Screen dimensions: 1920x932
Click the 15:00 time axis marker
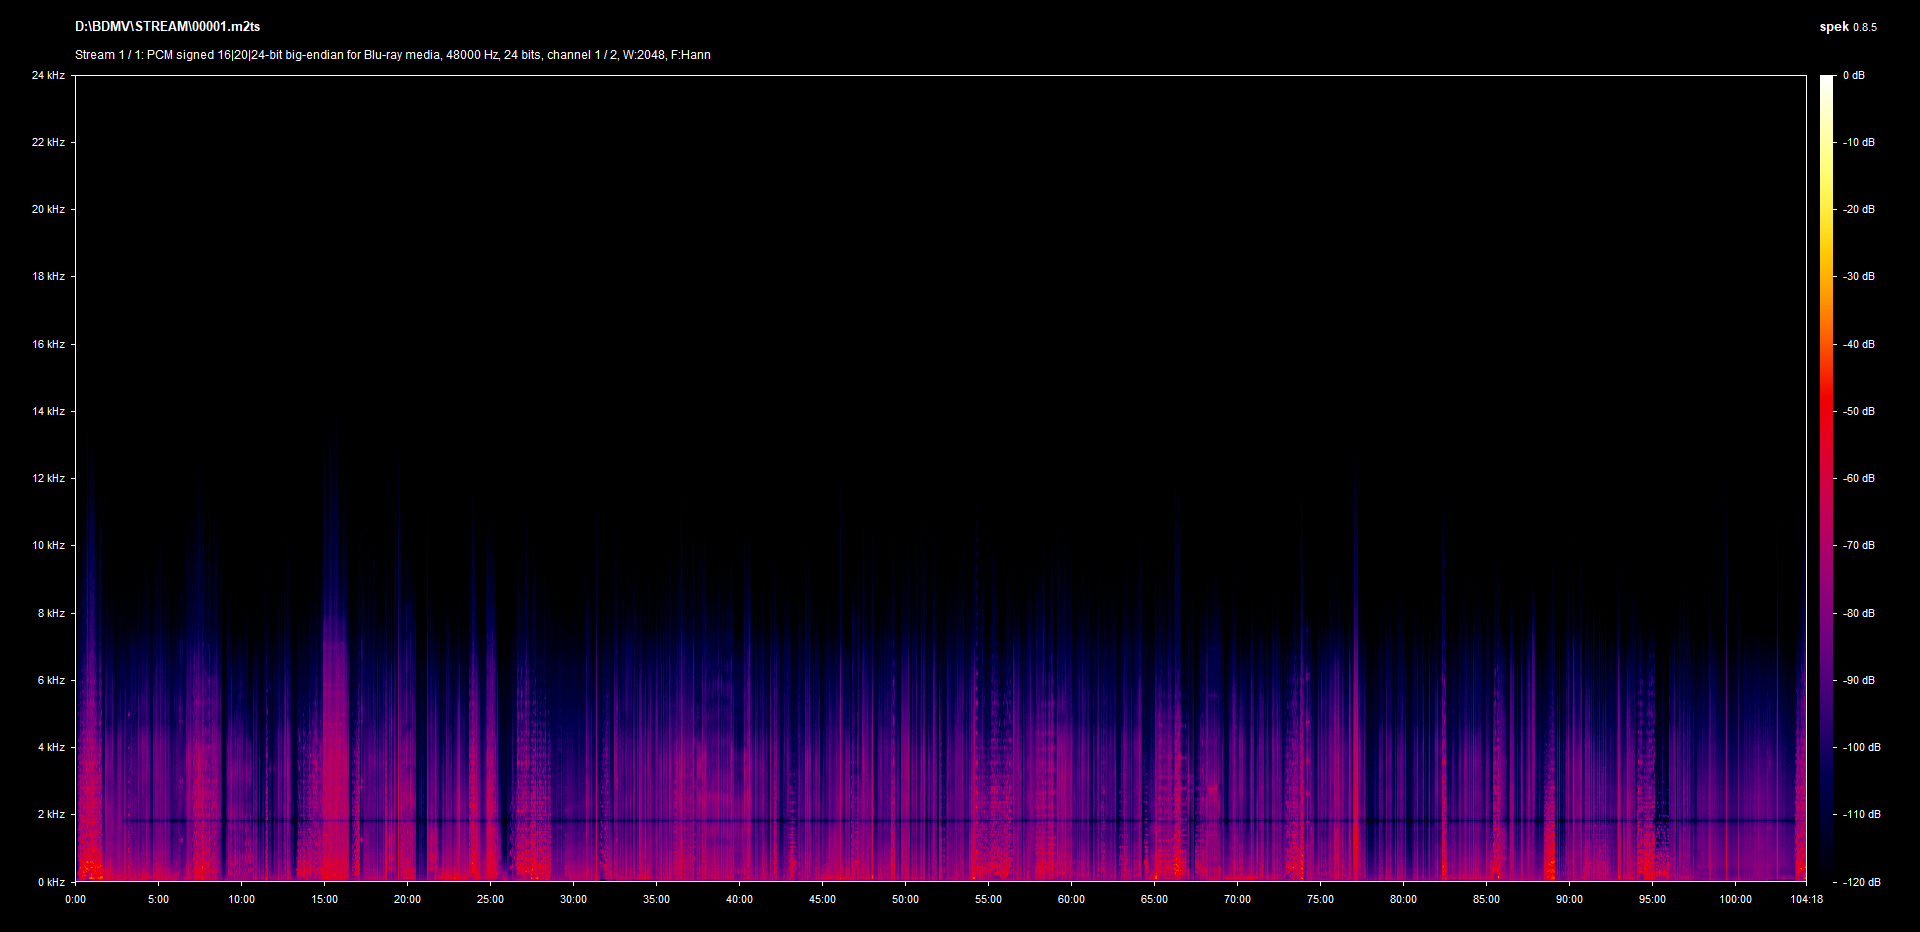click(324, 899)
